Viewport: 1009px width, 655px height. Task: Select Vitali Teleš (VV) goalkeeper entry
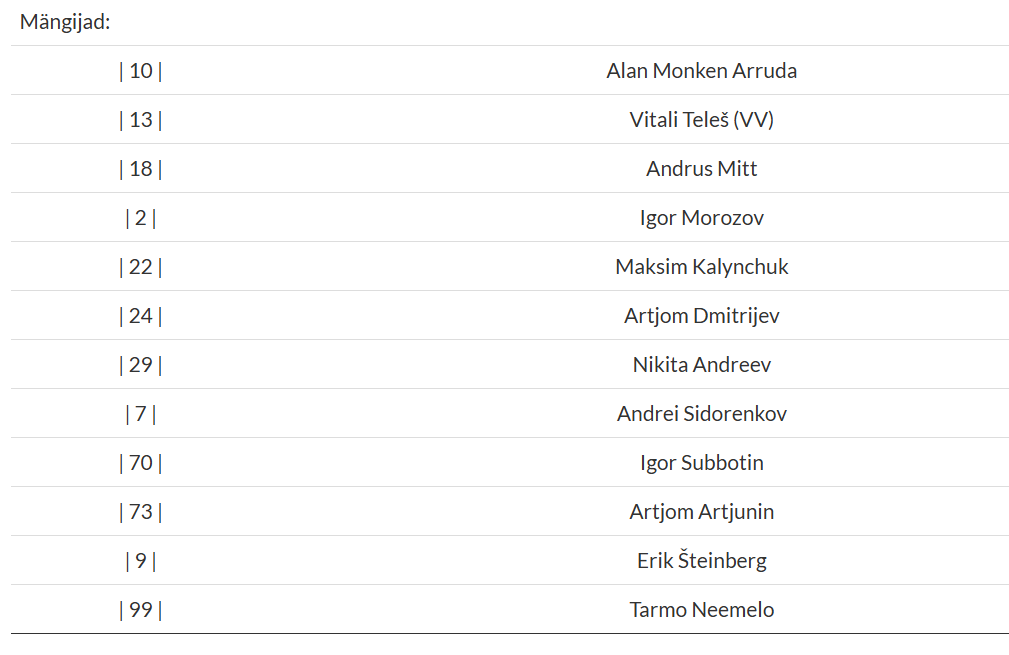coord(701,120)
